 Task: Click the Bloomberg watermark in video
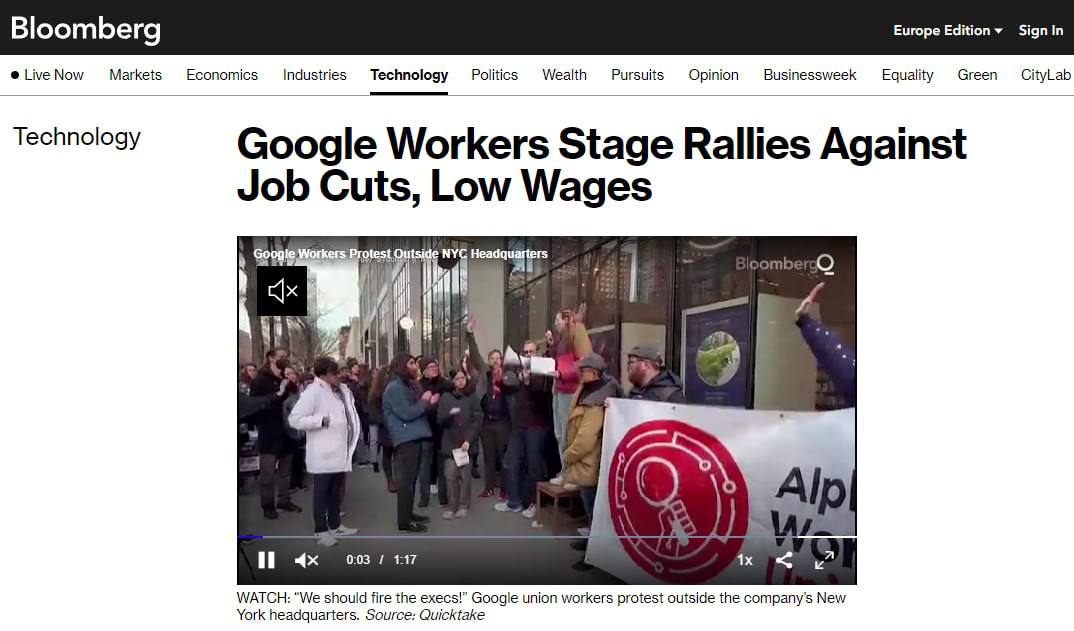click(784, 264)
